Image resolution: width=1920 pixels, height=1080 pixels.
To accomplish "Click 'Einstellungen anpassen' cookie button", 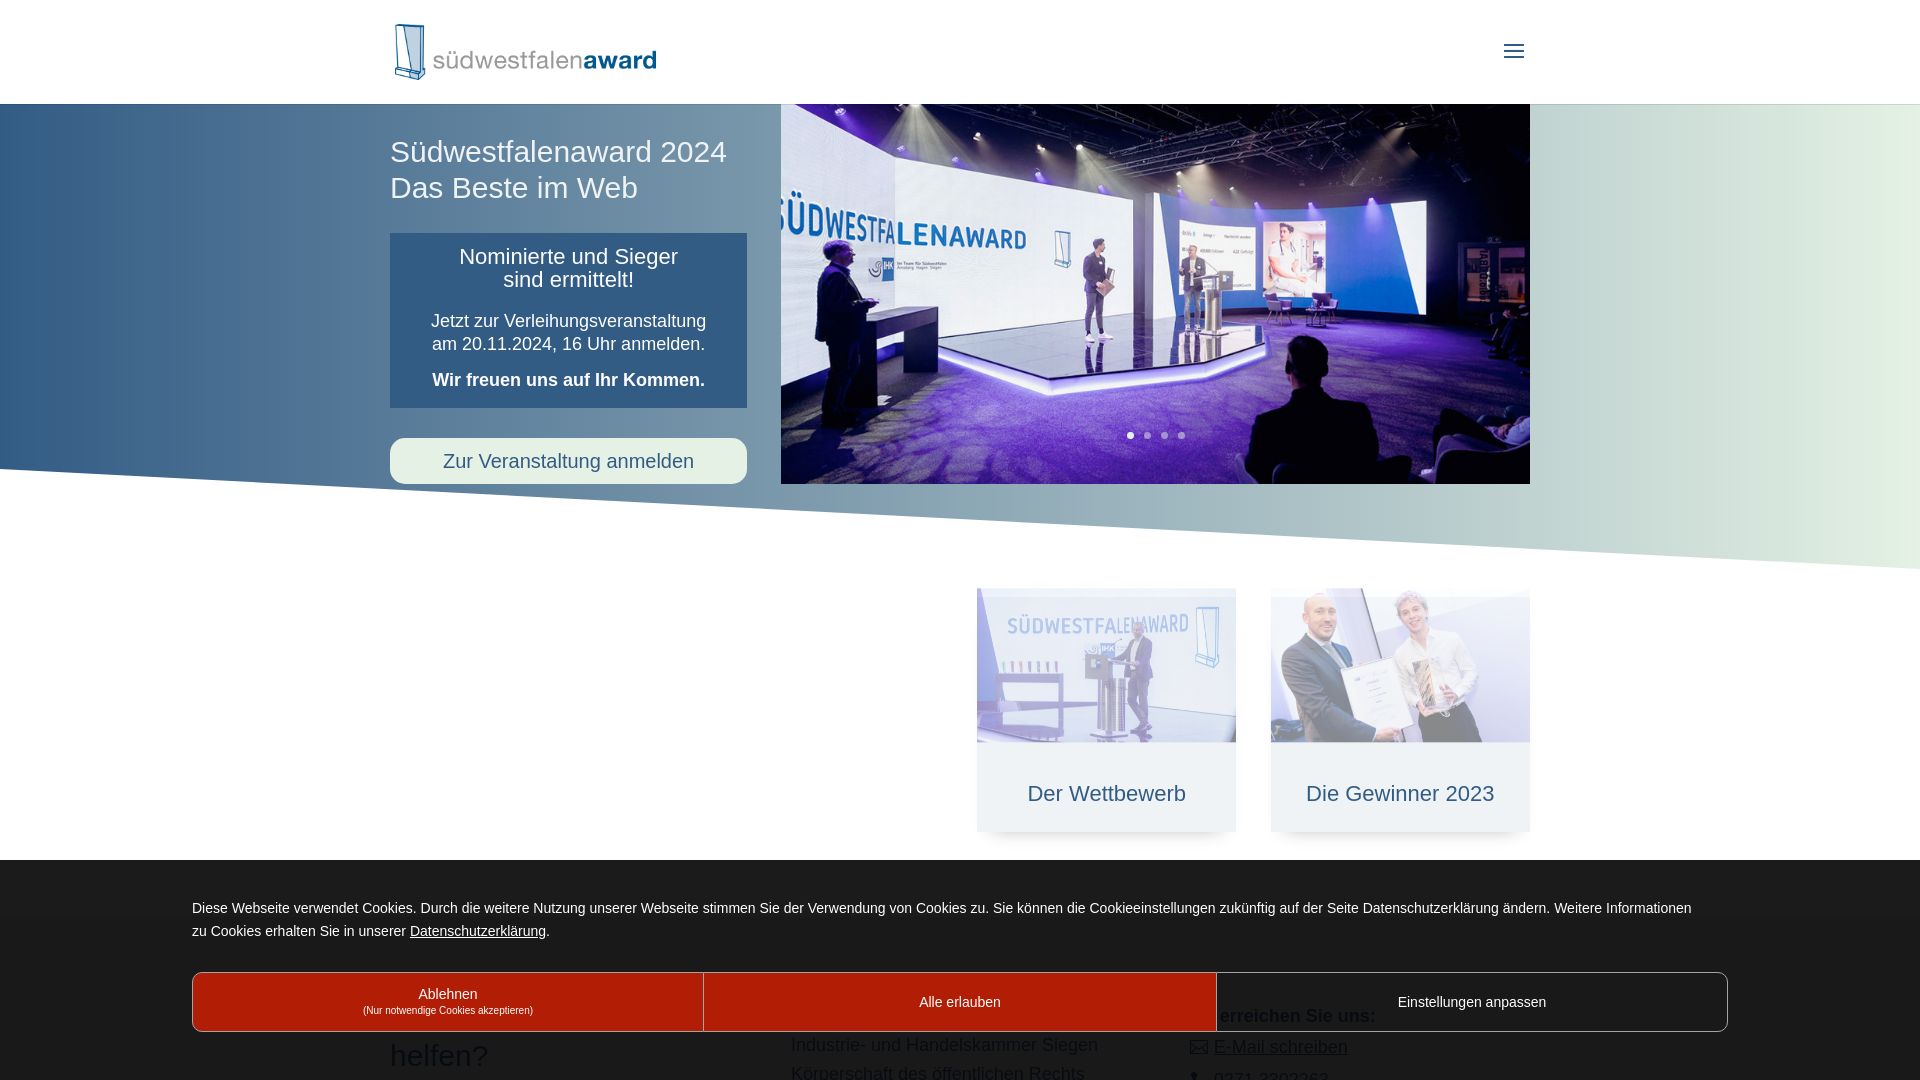I will point(1472,1002).
